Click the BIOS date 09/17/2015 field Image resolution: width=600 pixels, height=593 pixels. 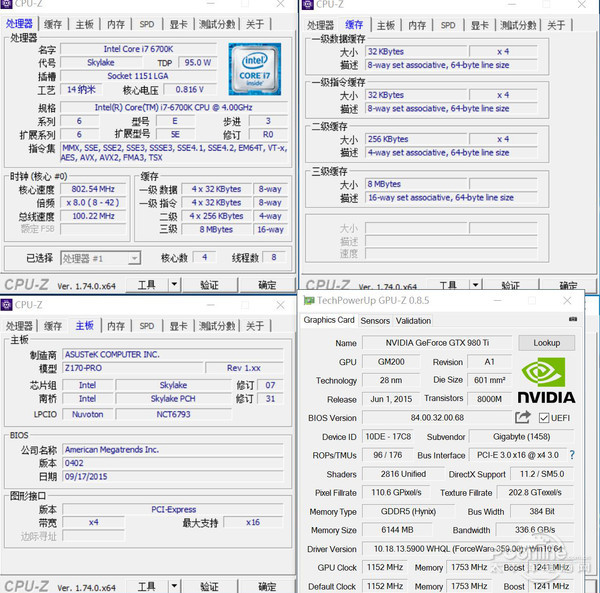[x=173, y=476]
